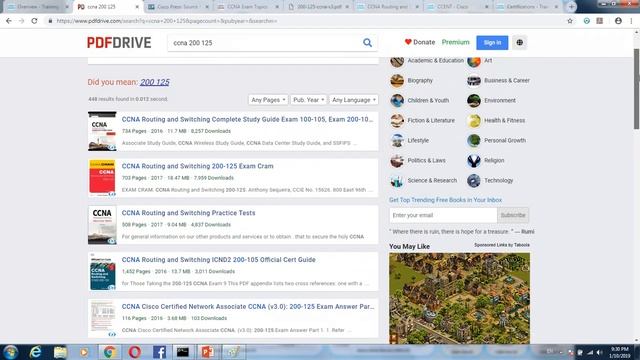Open CCNA v3.0 200-125 Exam Answer result

click(x=248, y=307)
